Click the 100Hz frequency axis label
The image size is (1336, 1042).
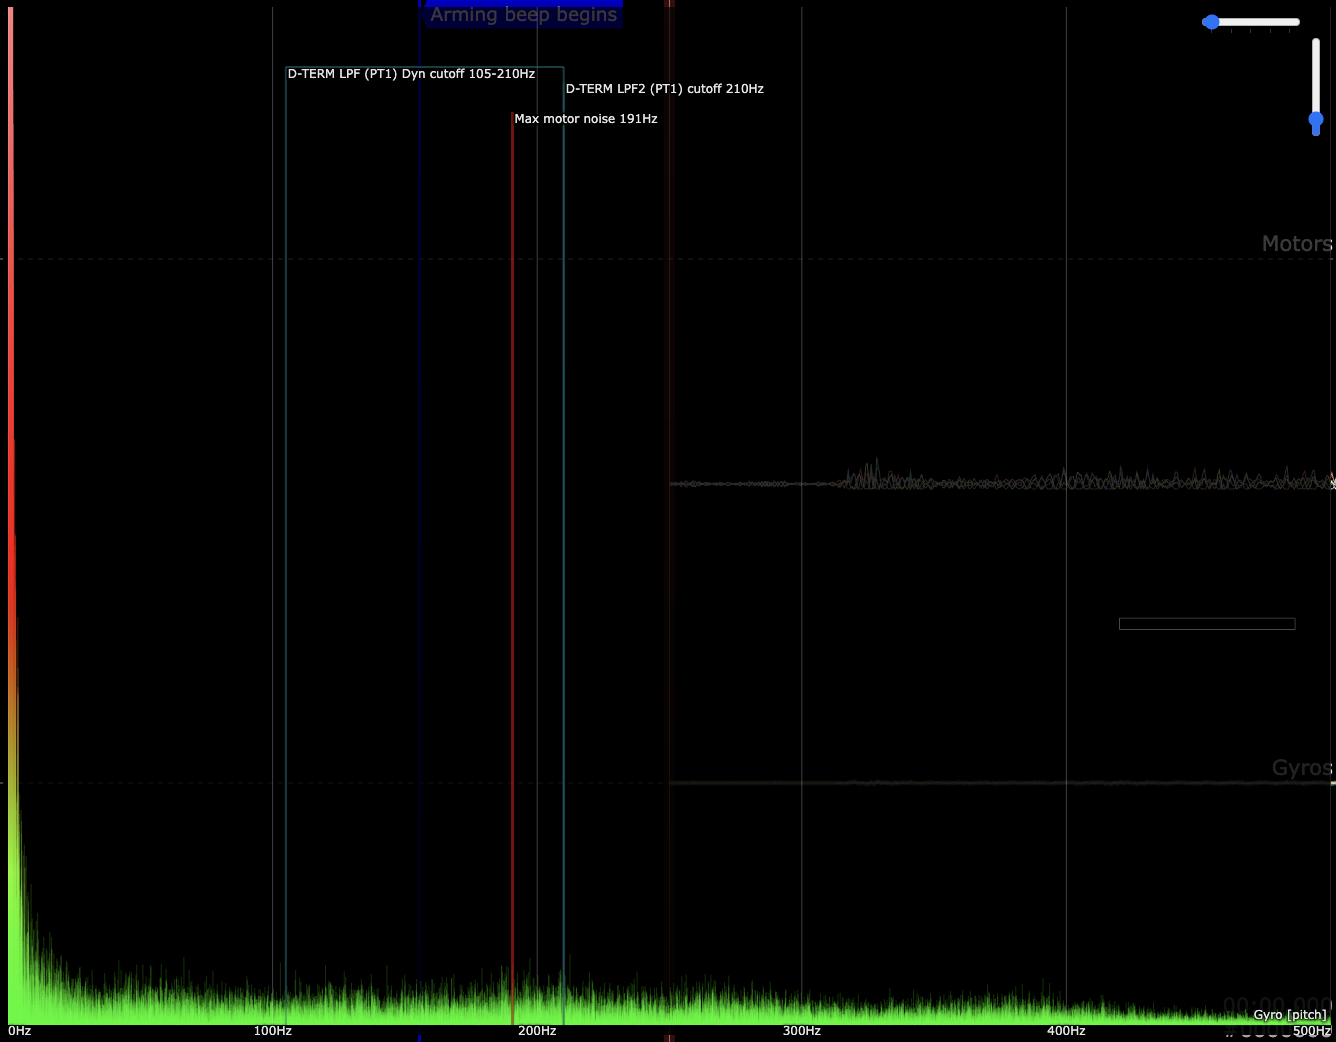272,1031
